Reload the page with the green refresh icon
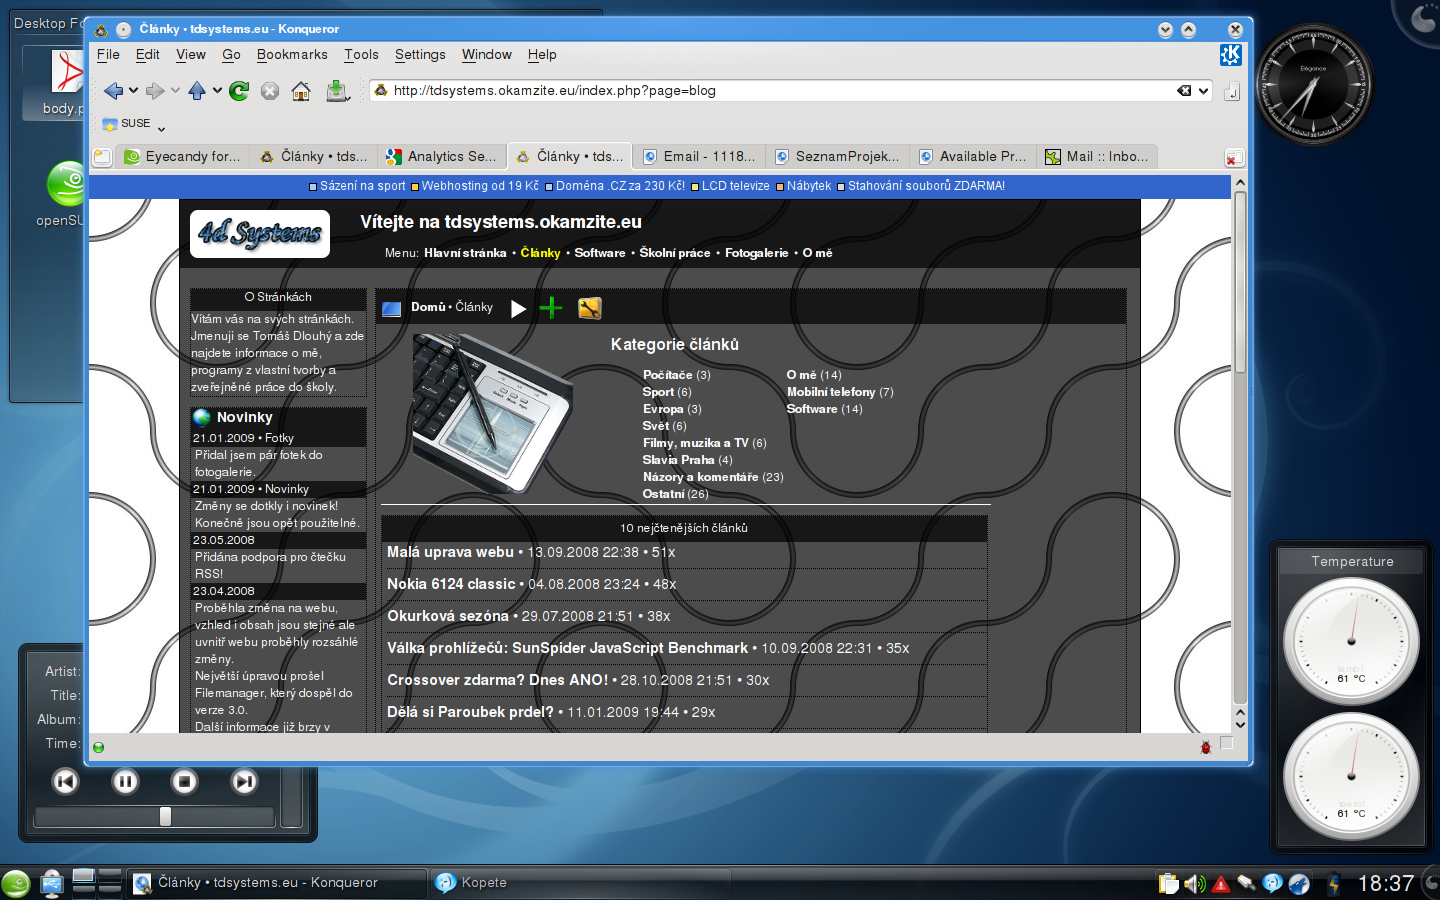 pyautogui.click(x=239, y=91)
